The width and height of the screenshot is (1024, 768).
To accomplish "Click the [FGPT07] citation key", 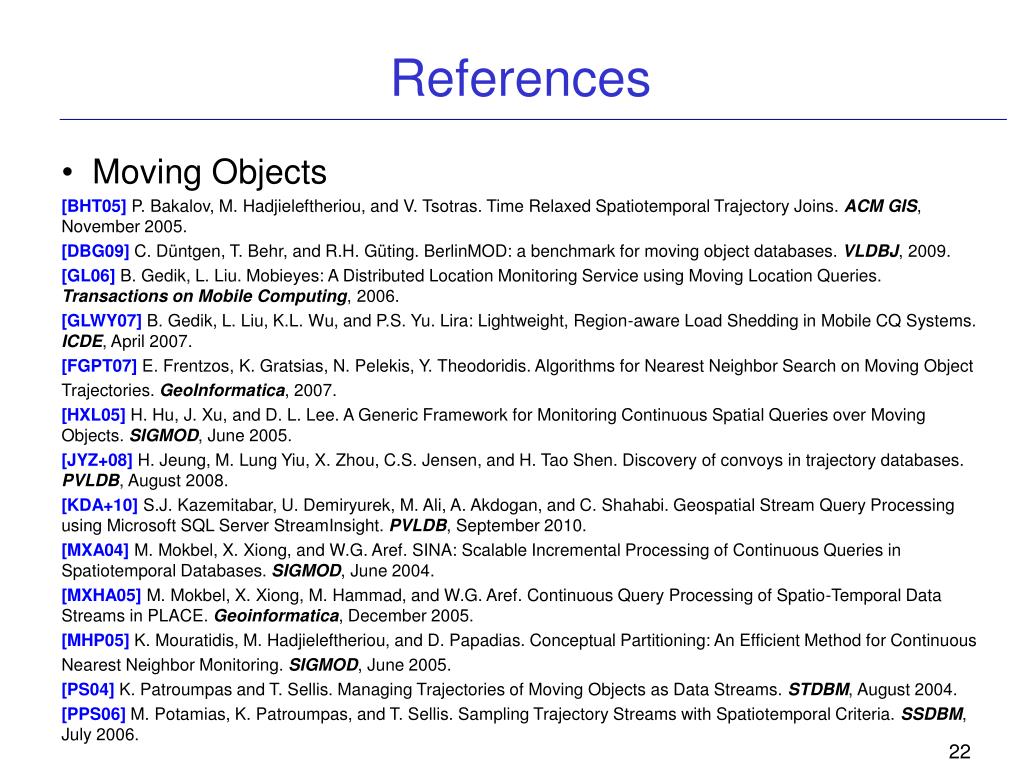I will (x=99, y=366).
